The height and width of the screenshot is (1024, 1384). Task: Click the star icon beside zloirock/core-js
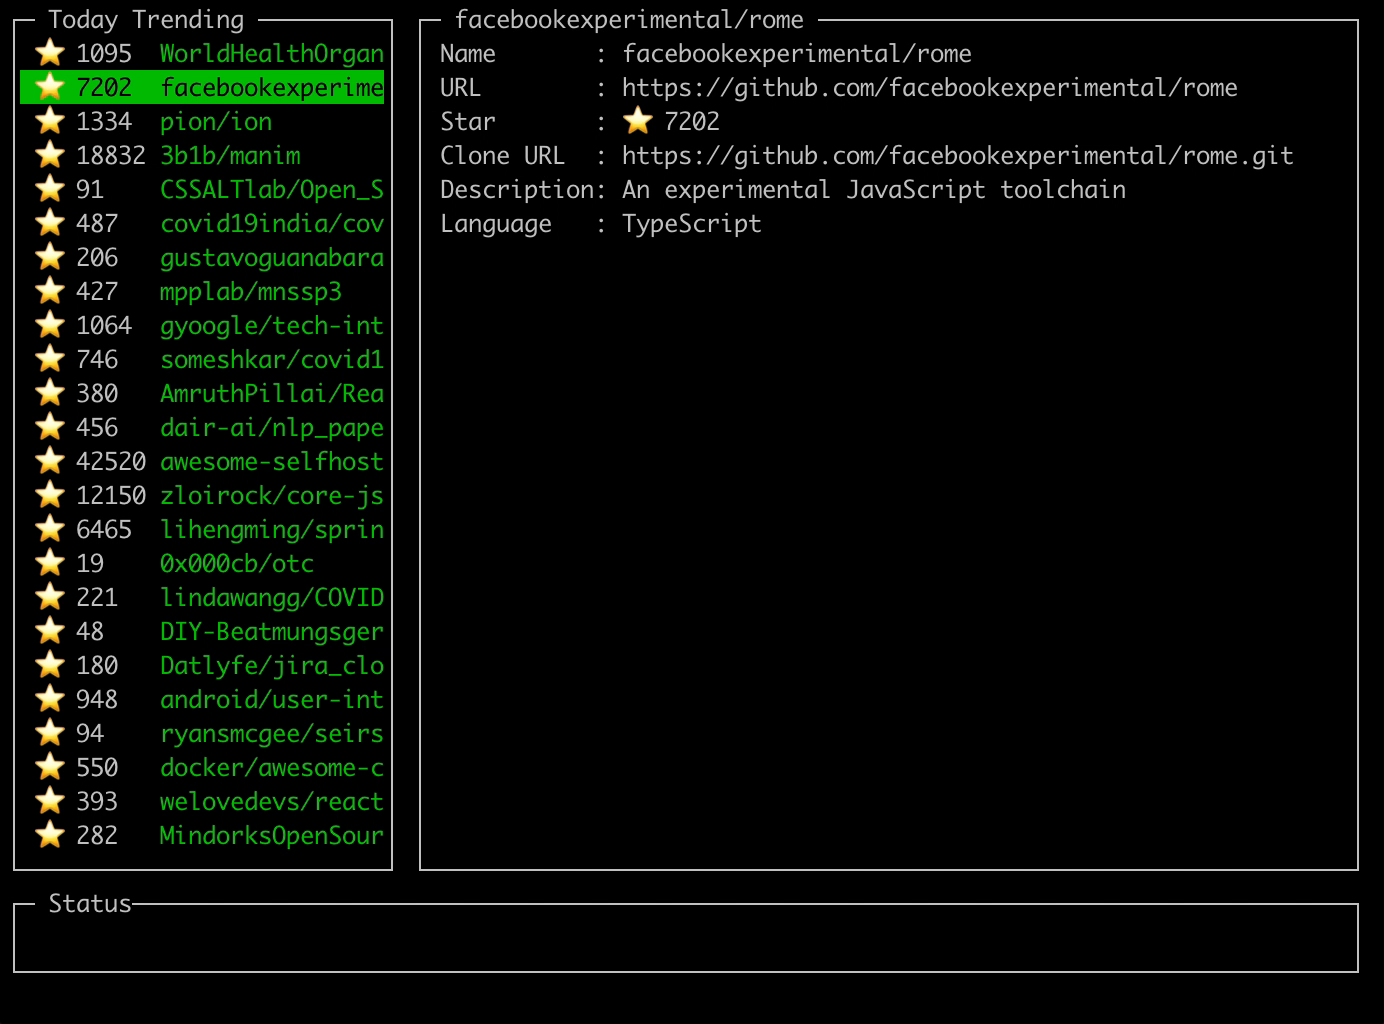pyautogui.click(x=49, y=495)
